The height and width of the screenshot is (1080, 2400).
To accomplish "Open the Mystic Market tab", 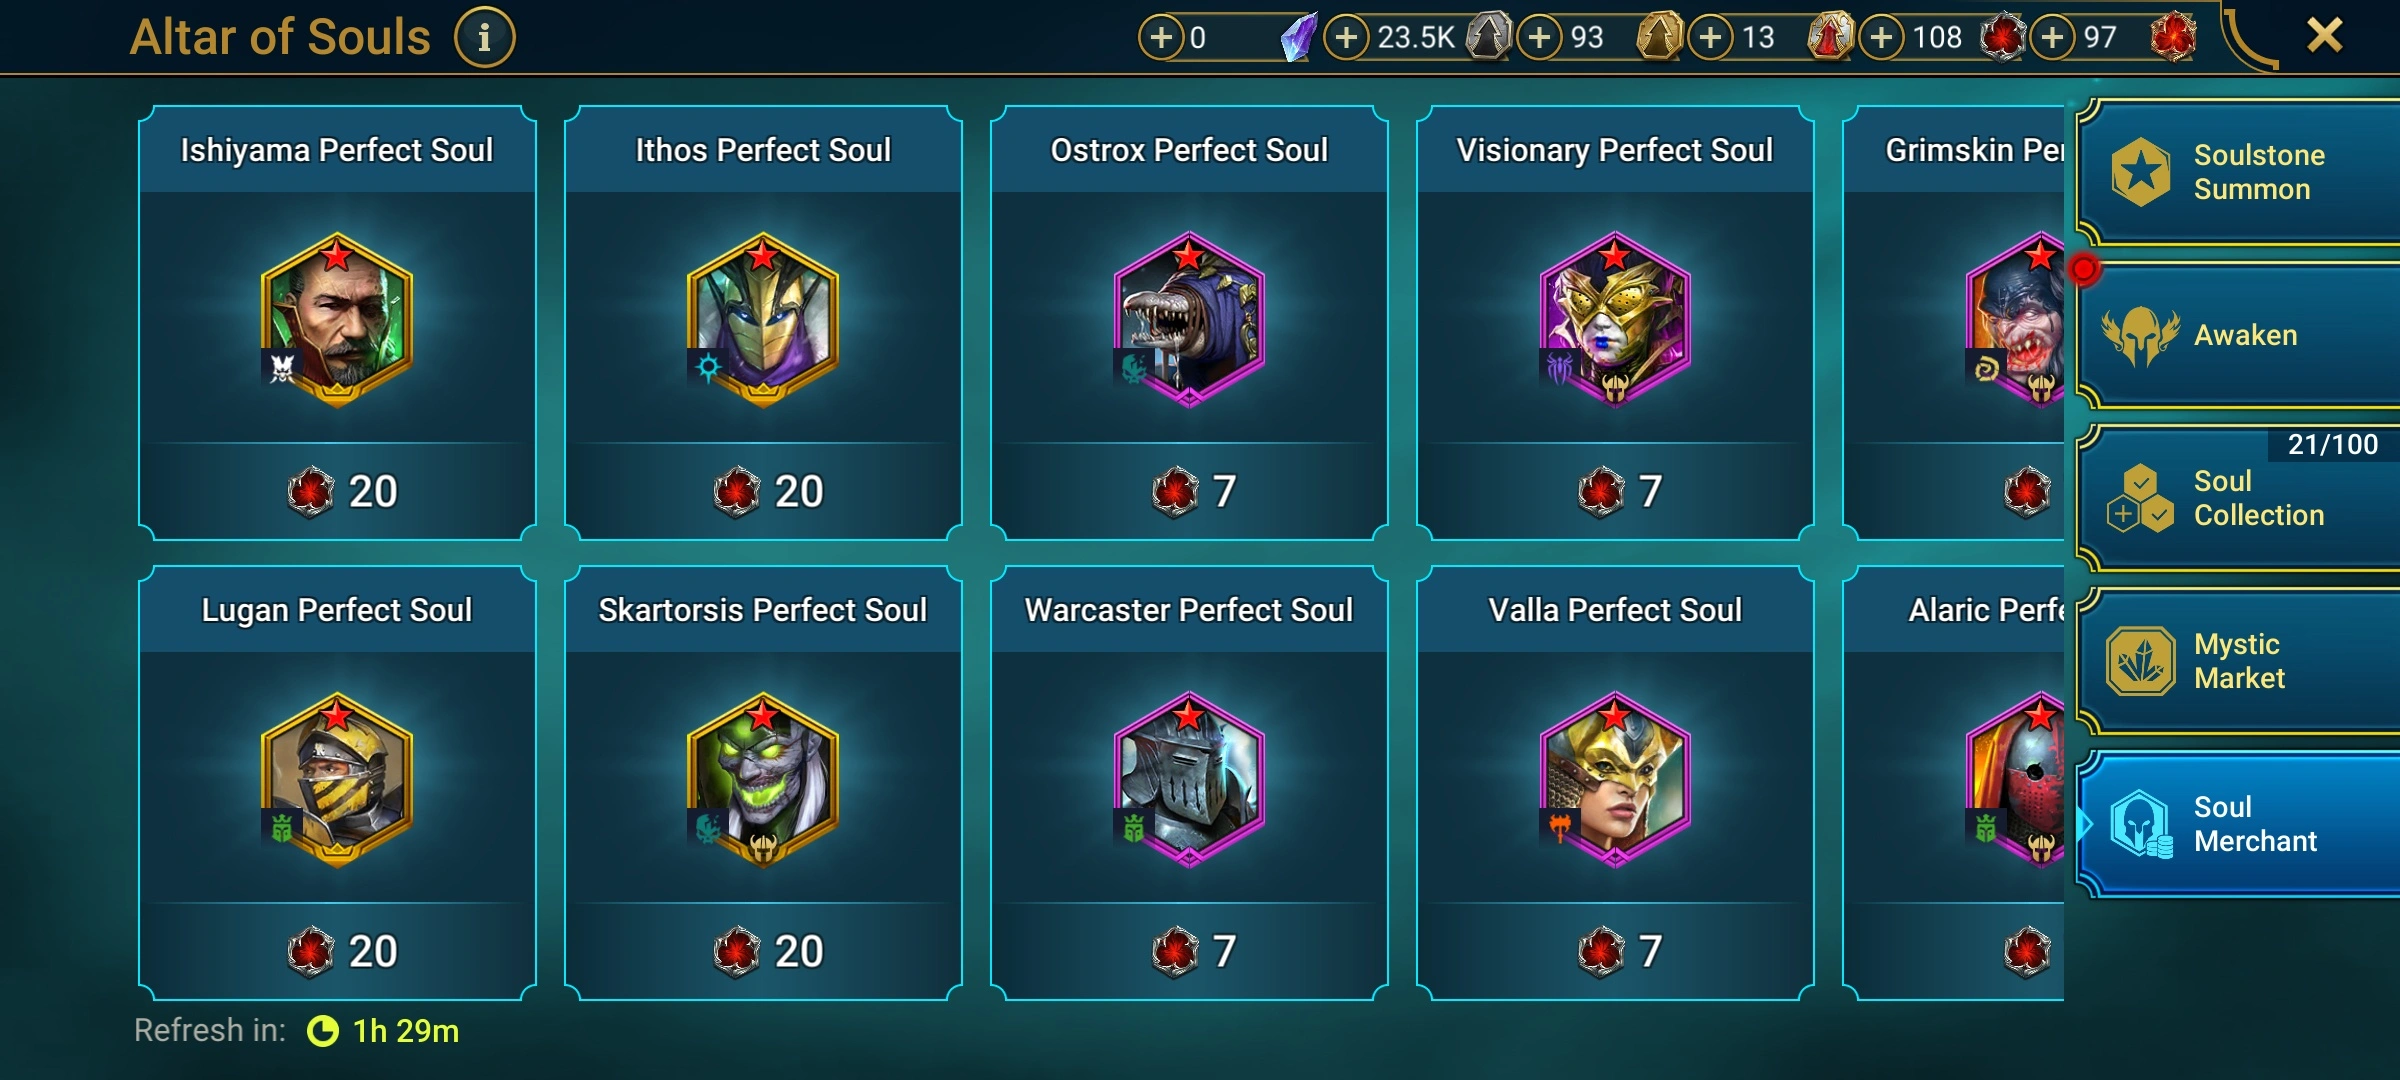I will coord(2238,661).
